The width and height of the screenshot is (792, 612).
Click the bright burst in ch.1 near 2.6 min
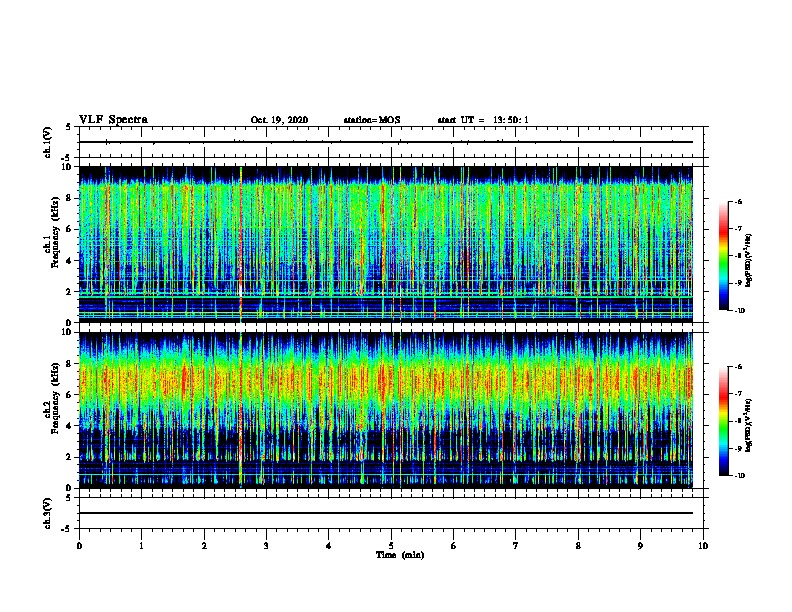(241, 244)
